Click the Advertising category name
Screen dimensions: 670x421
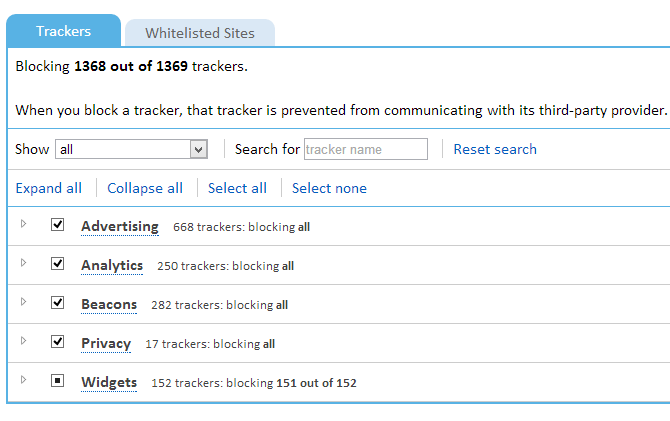120,226
